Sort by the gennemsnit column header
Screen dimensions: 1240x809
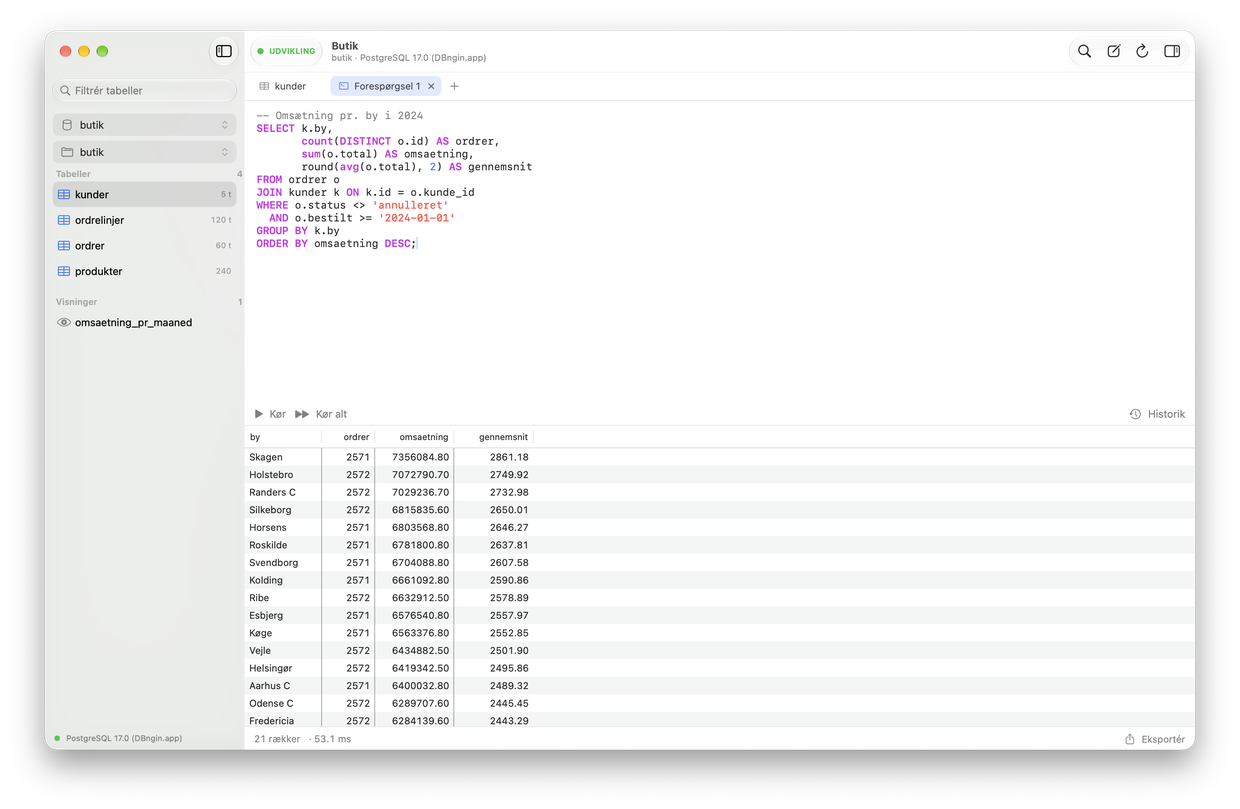[x=494, y=437]
